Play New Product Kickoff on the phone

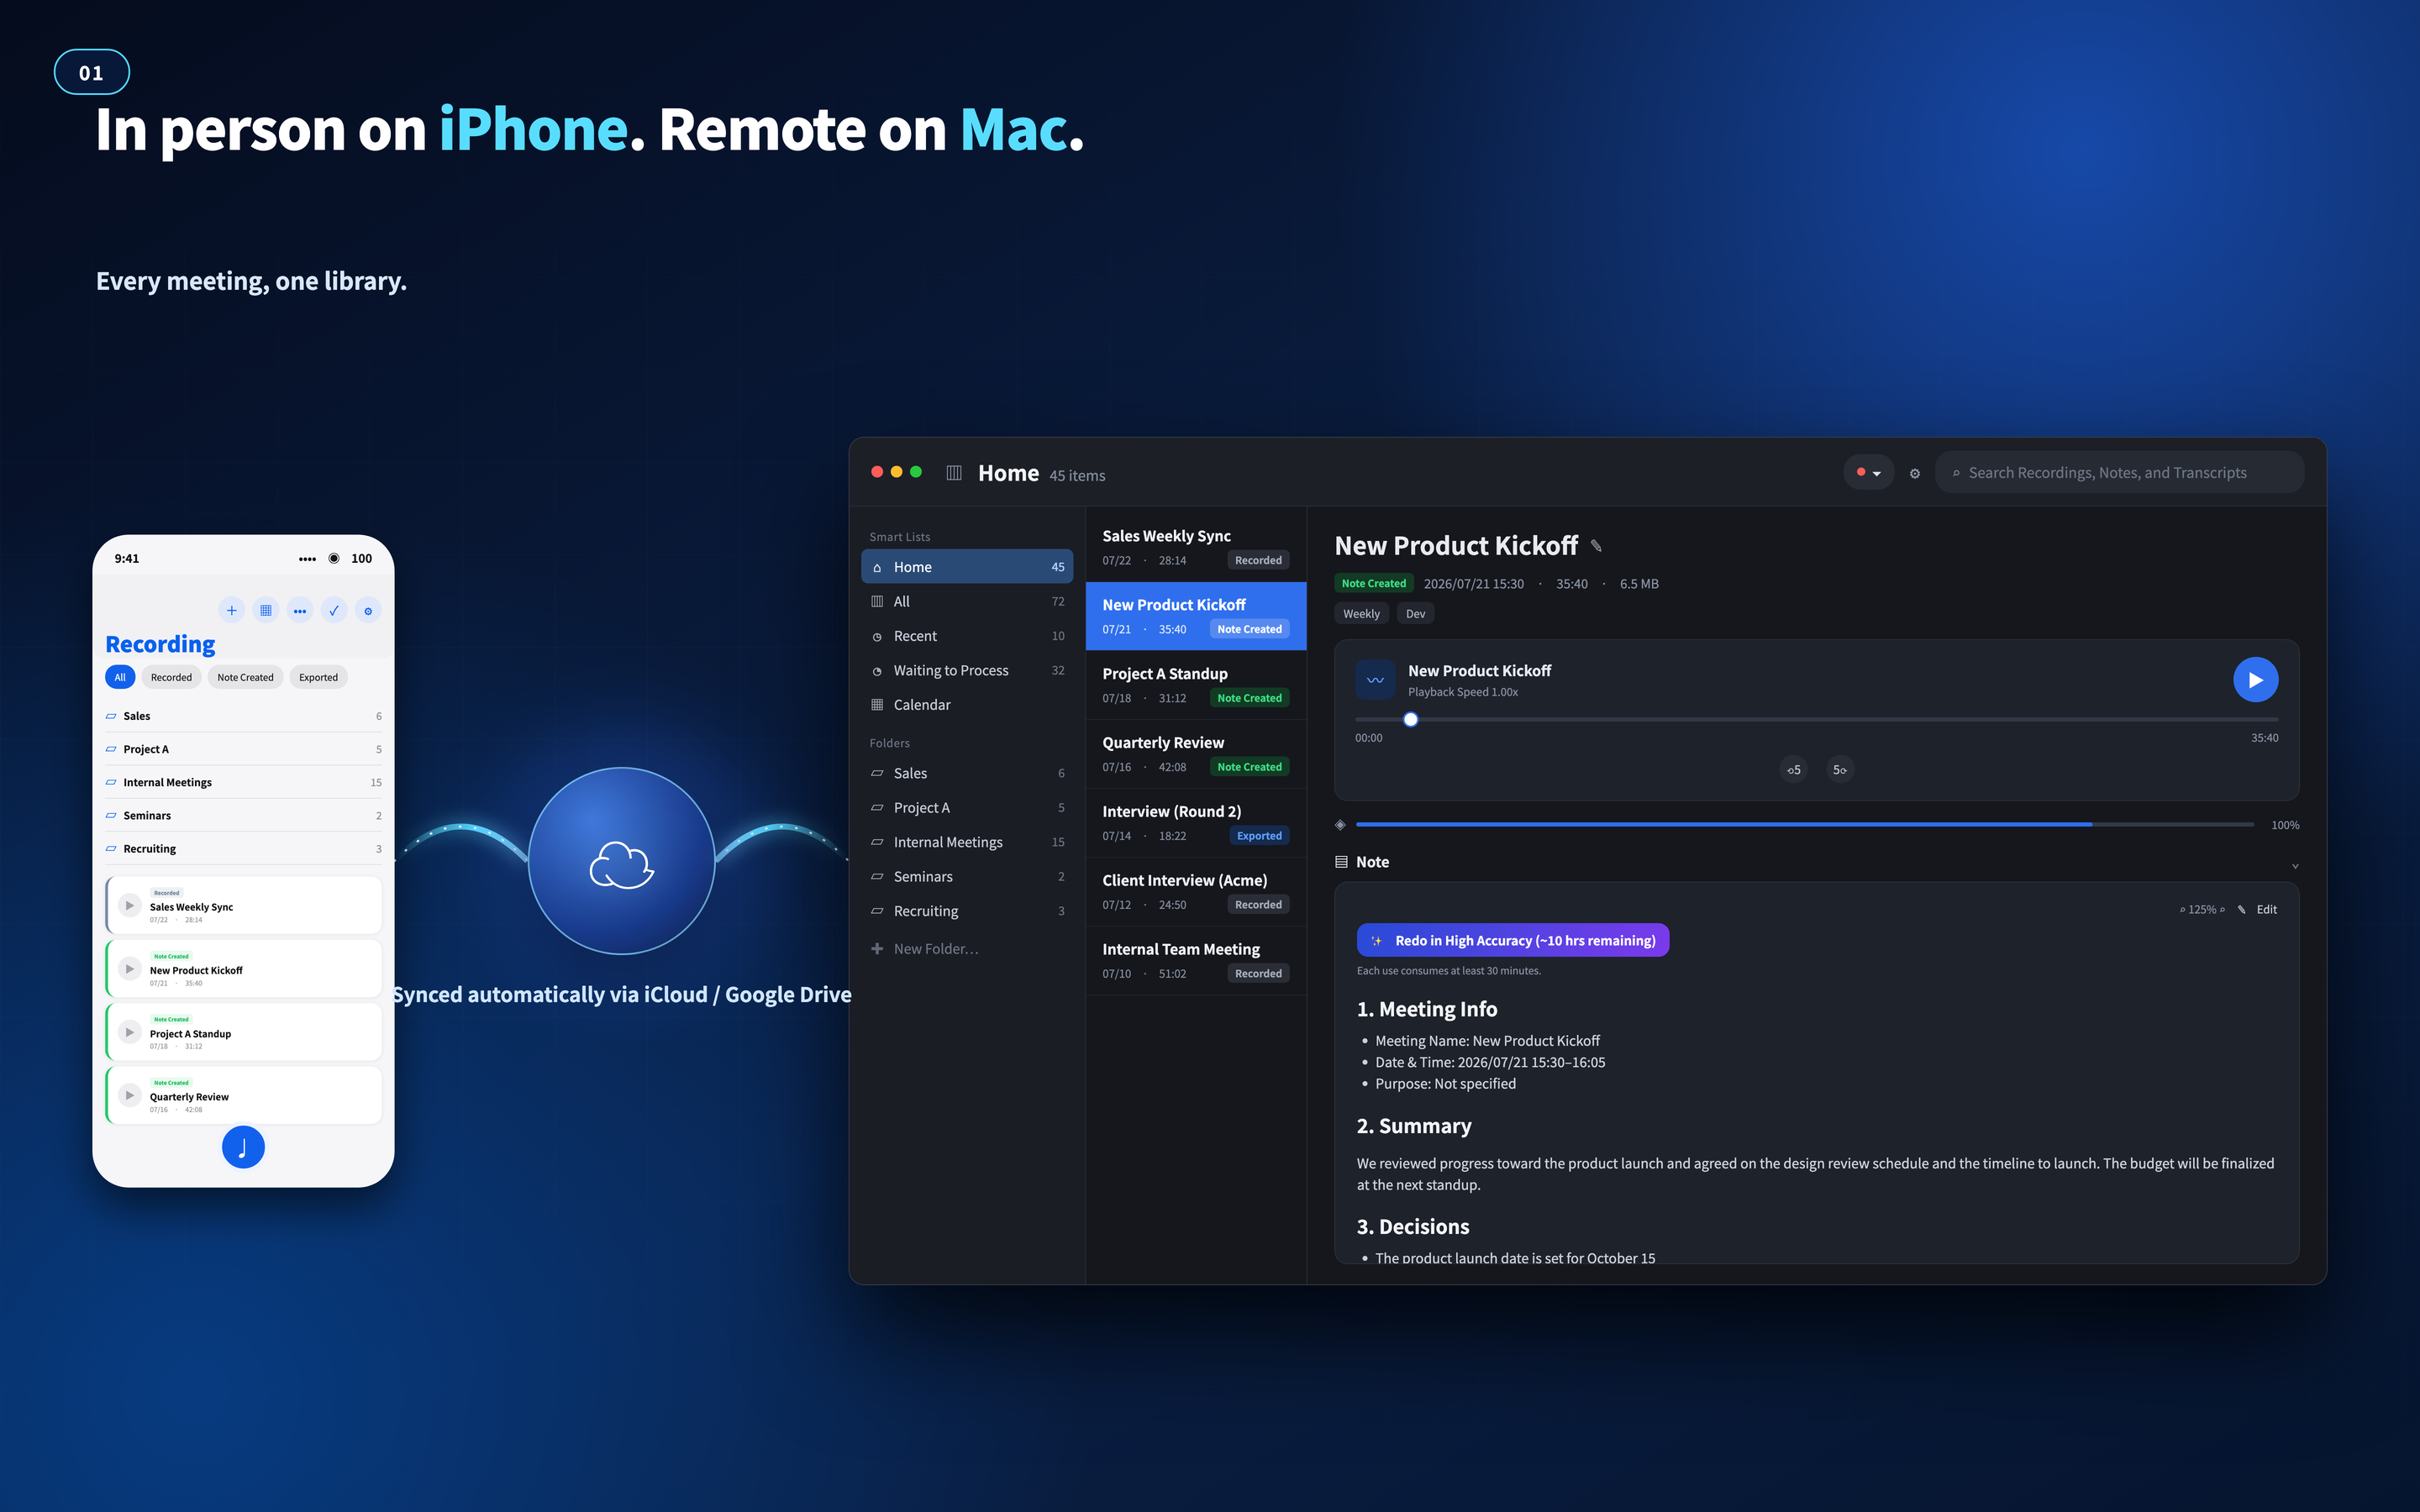coord(129,969)
